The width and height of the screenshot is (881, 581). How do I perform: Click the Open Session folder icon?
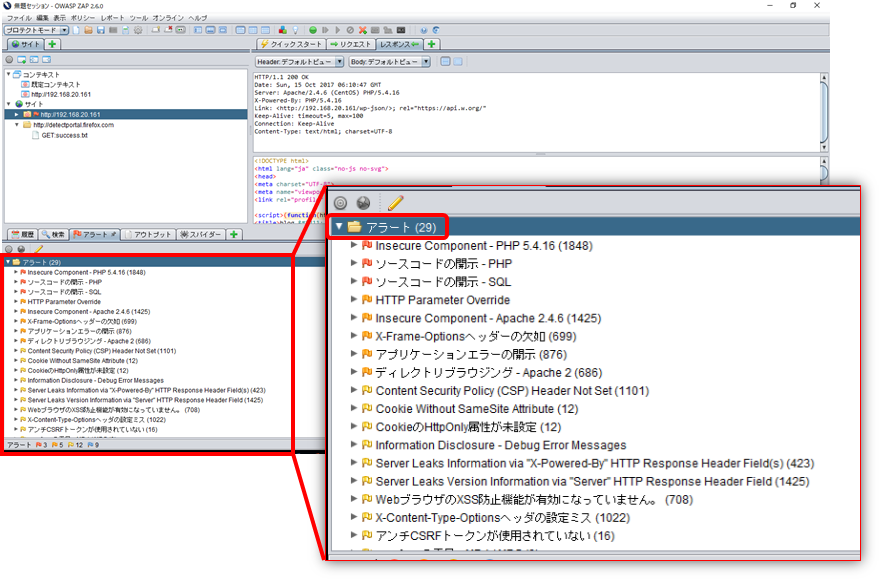pyautogui.click(x=88, y=30)
